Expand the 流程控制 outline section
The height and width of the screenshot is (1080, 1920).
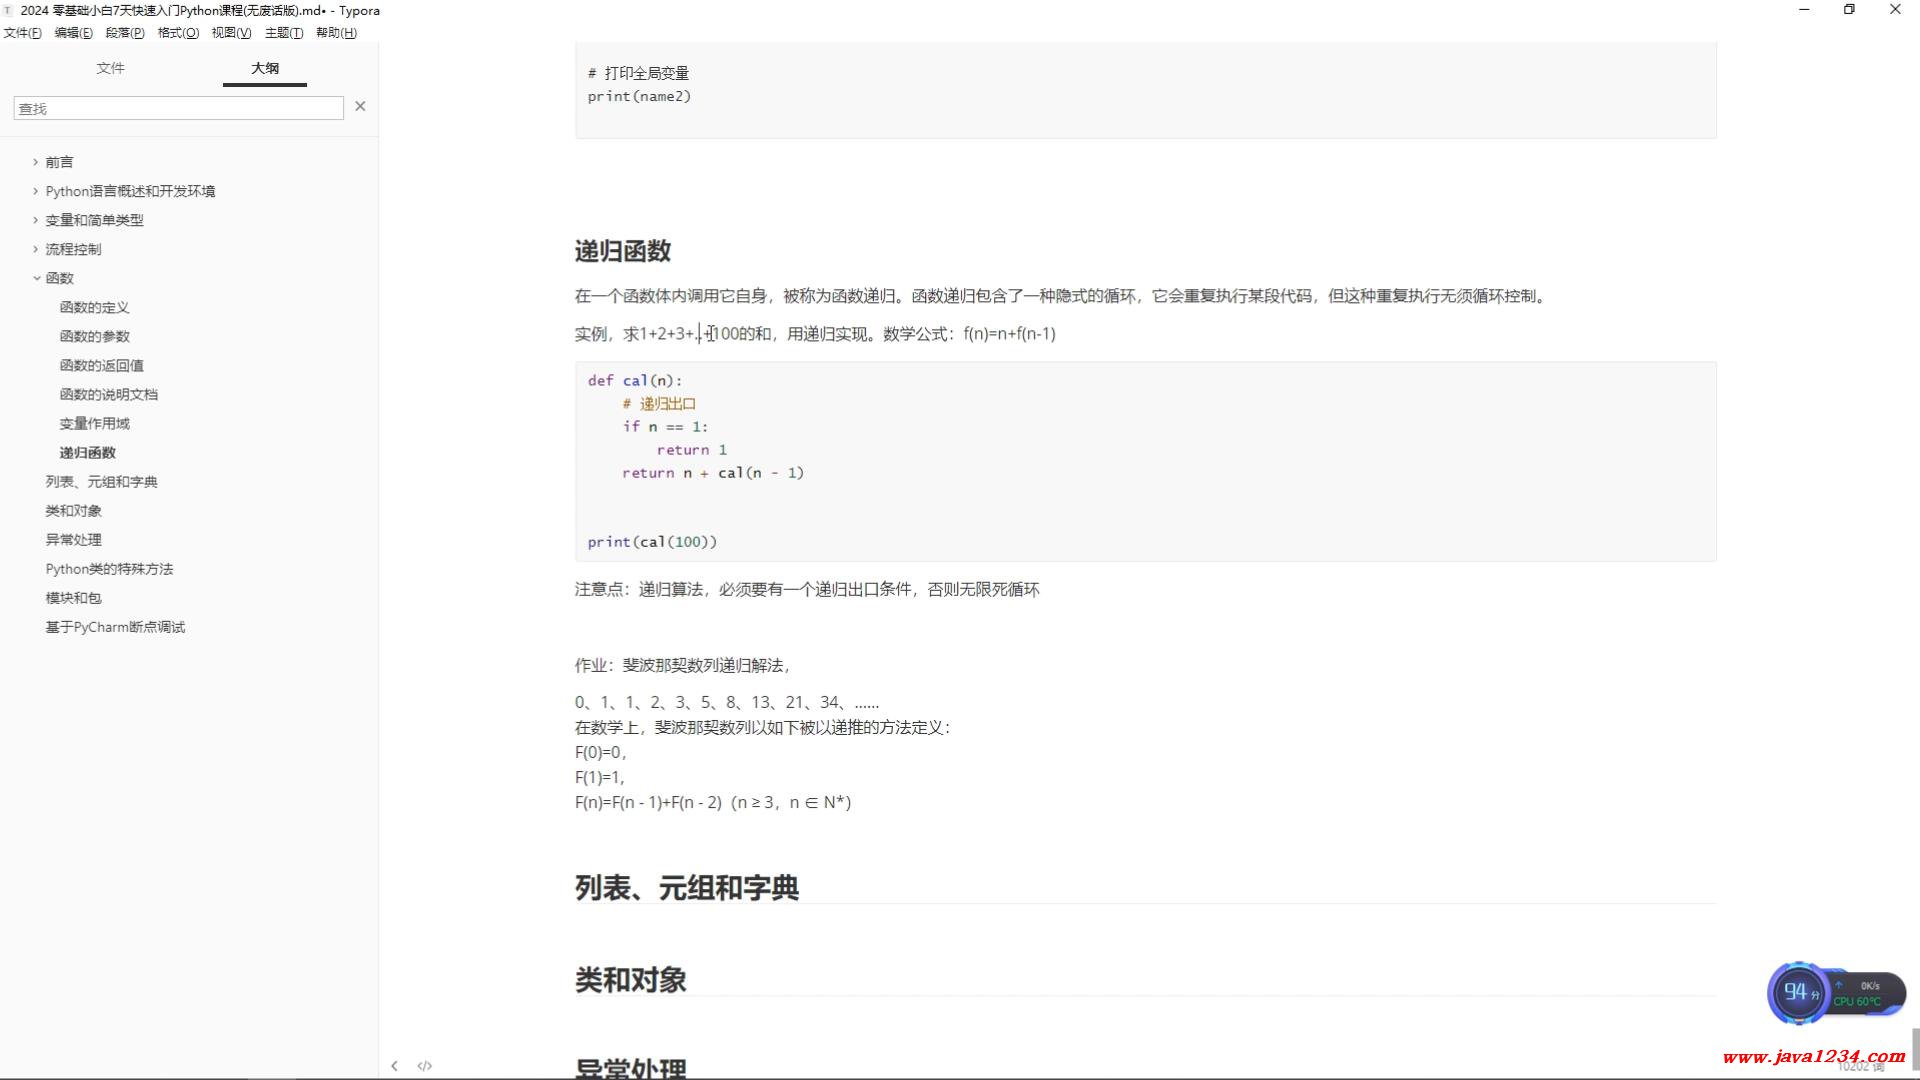coord(36,249)
